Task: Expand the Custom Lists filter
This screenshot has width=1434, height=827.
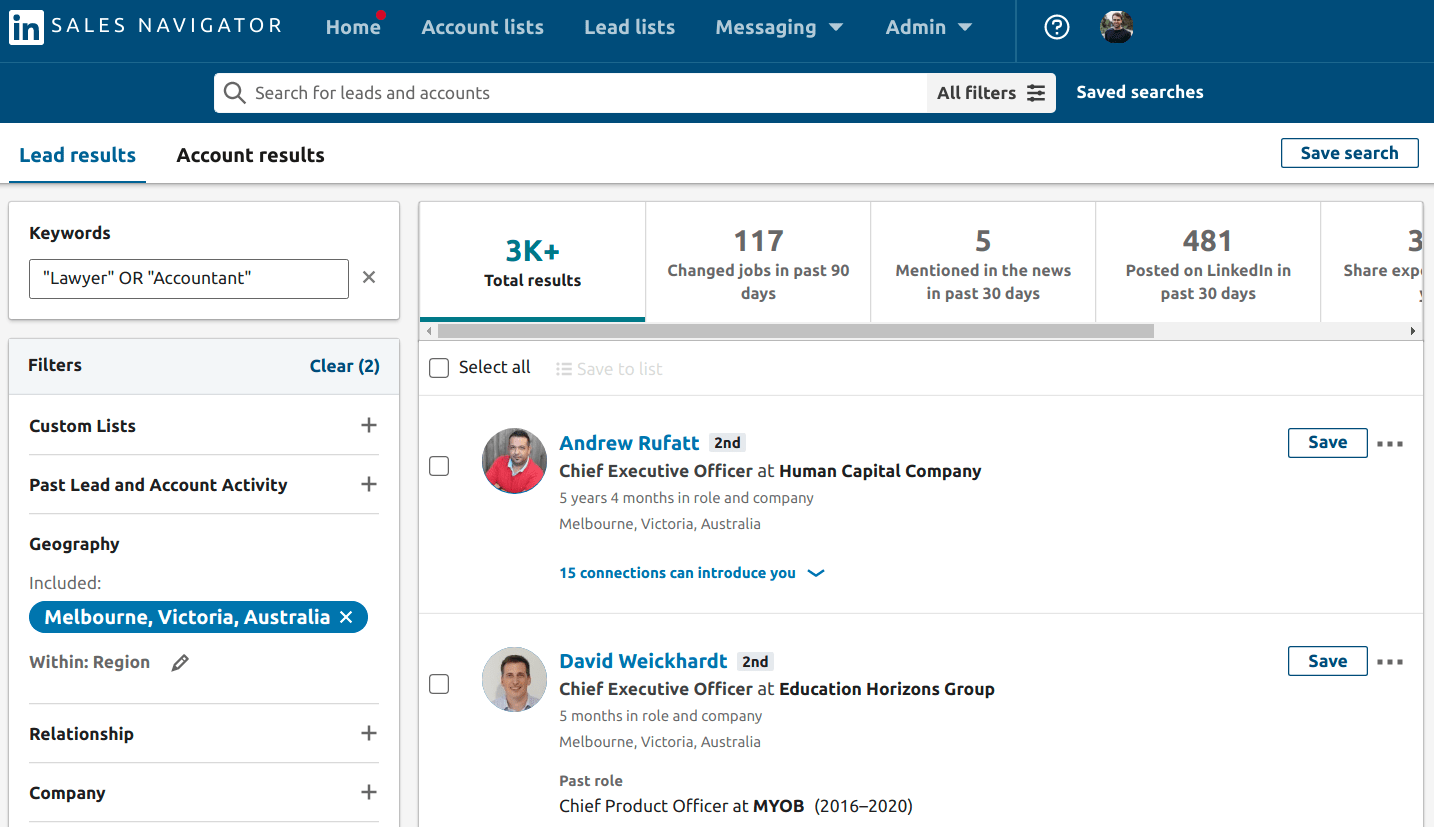Action: click(369, 425)
